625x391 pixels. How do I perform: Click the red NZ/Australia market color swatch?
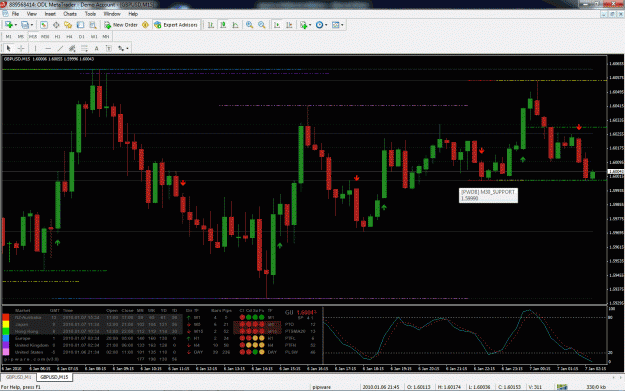point(6,318)
